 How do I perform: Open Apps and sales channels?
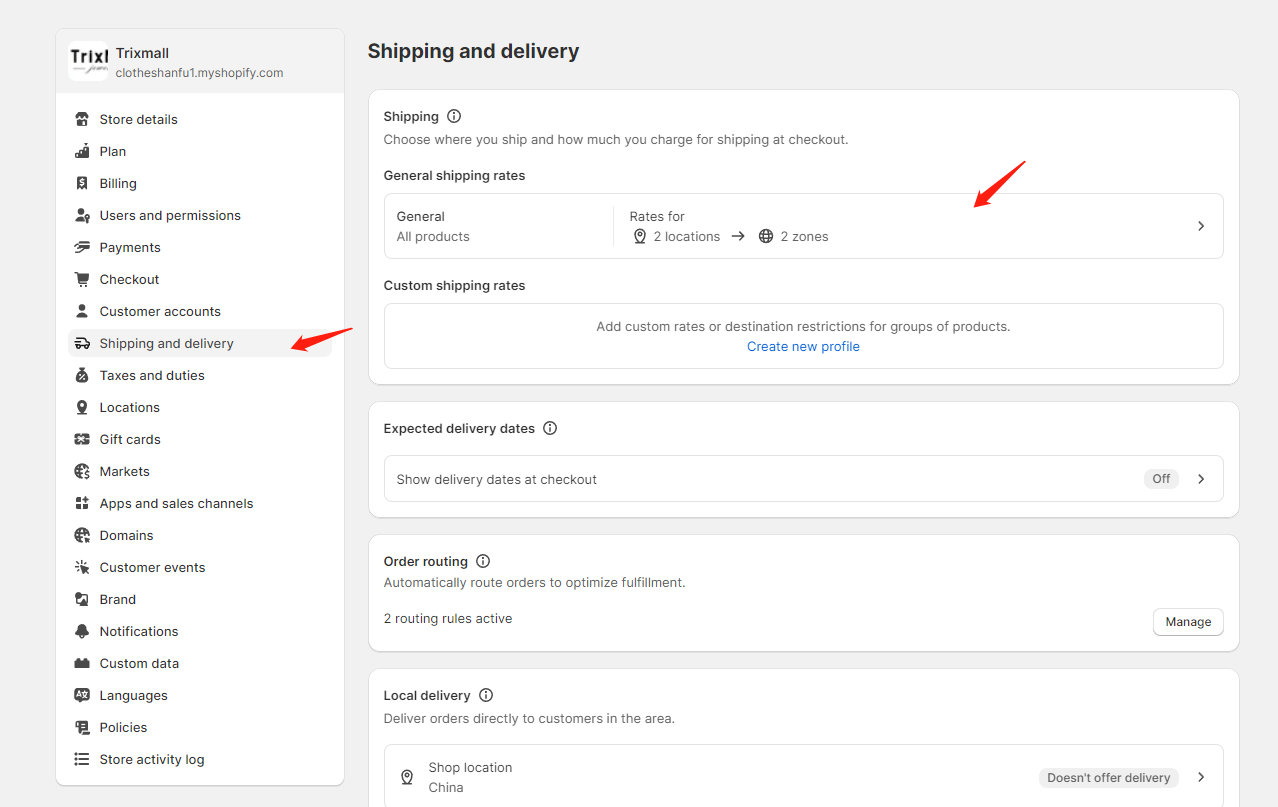[200, 503]
